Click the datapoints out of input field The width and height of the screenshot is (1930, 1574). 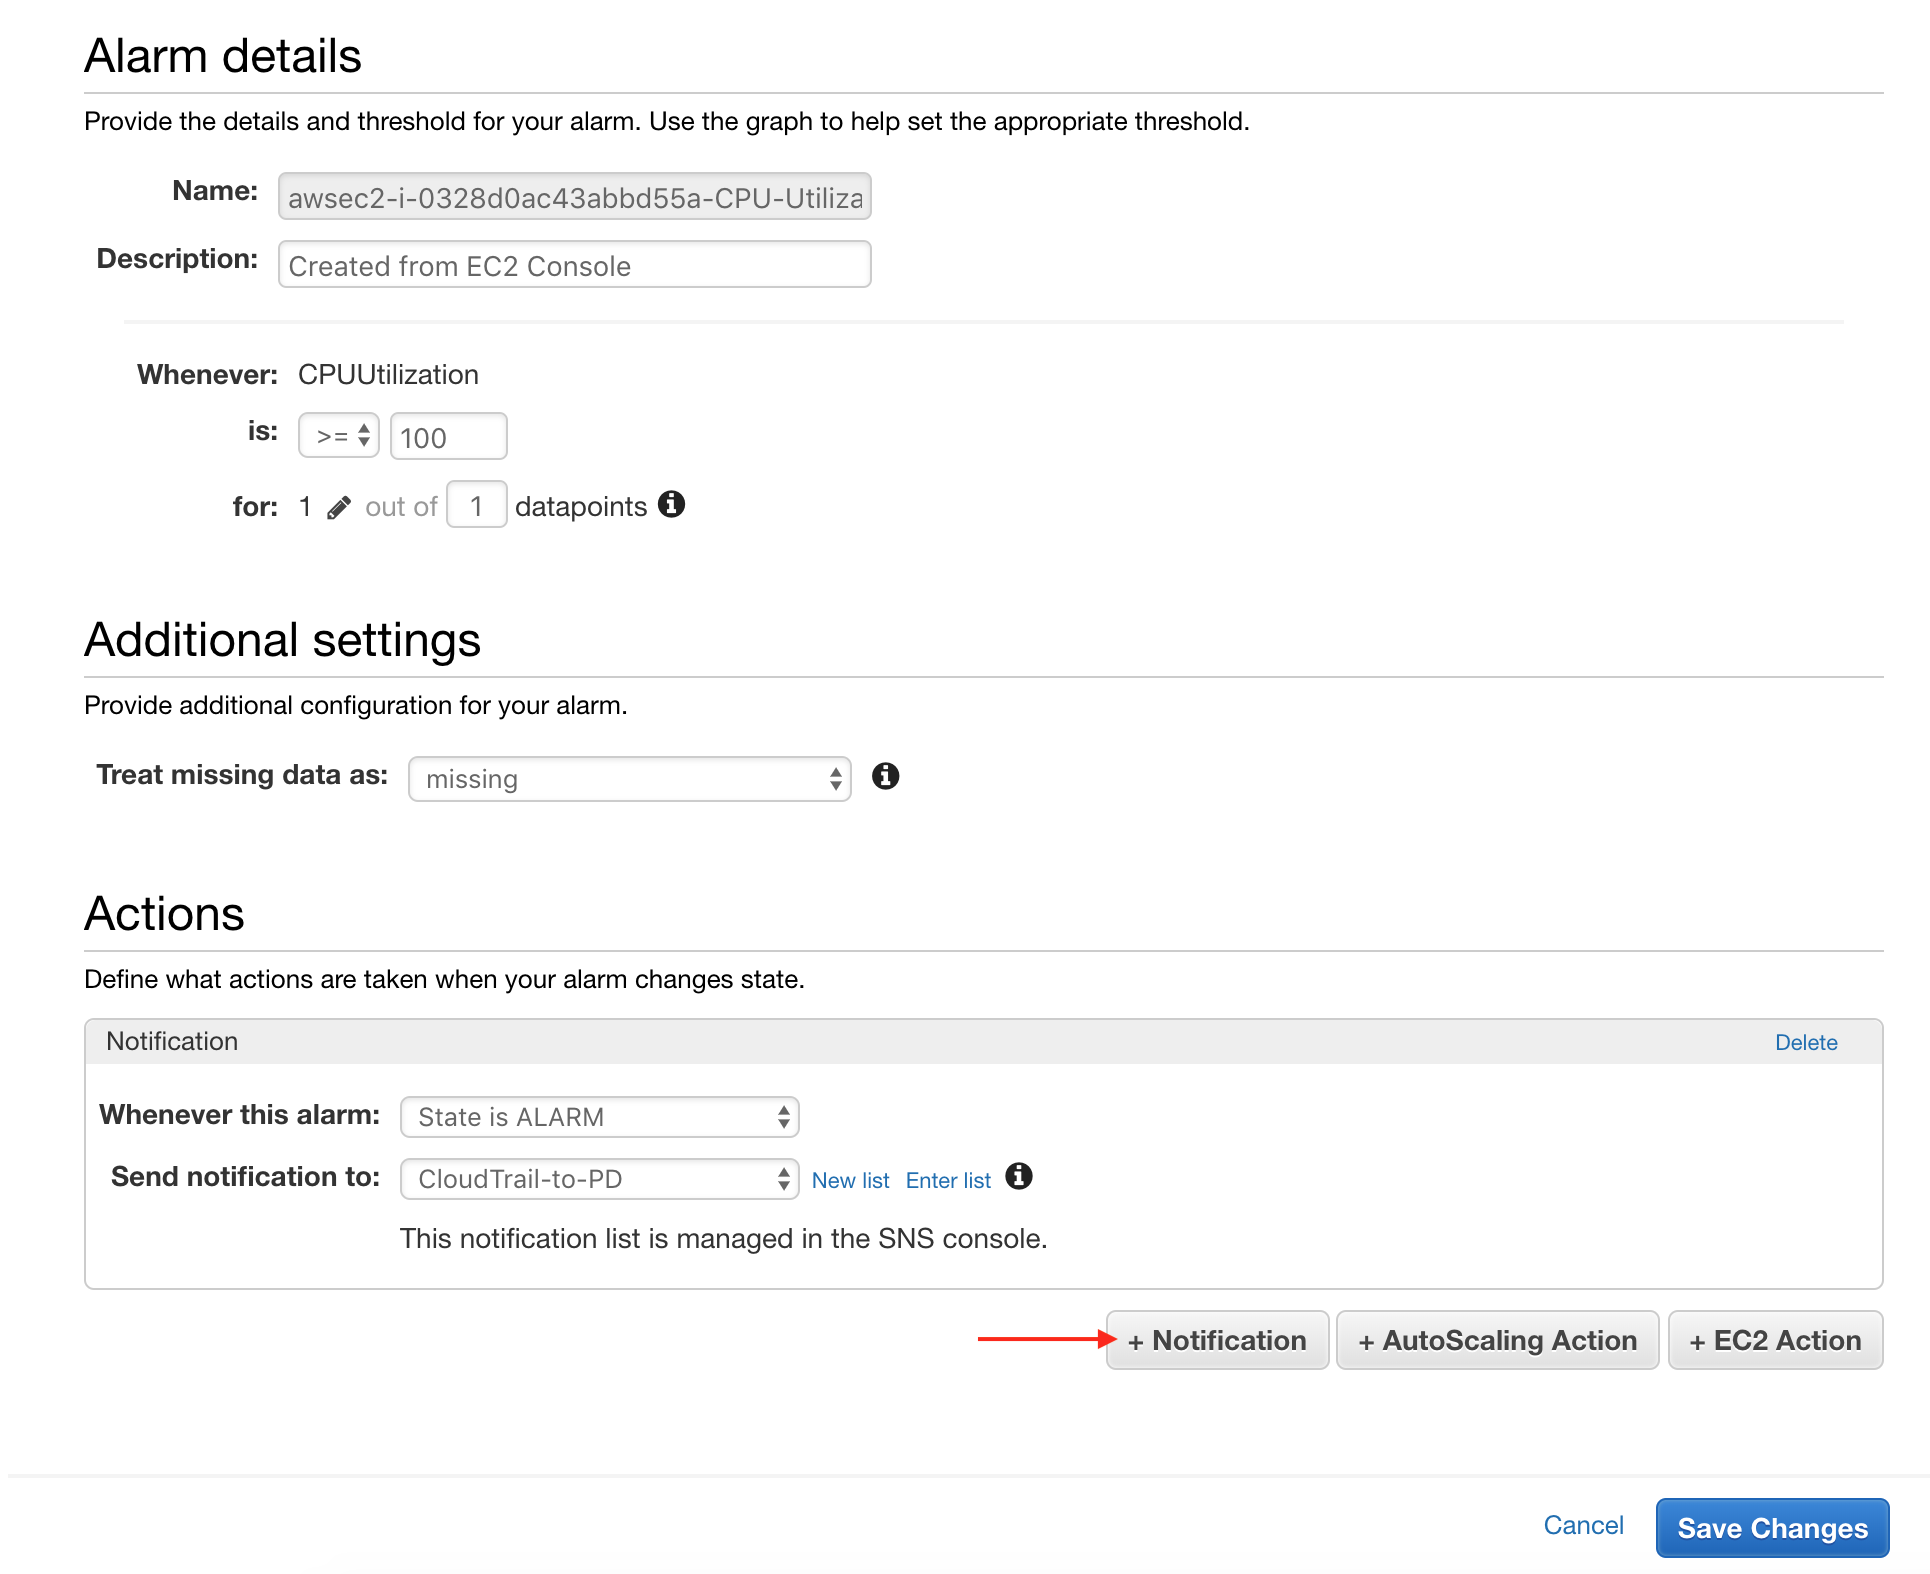coord(476,506)
